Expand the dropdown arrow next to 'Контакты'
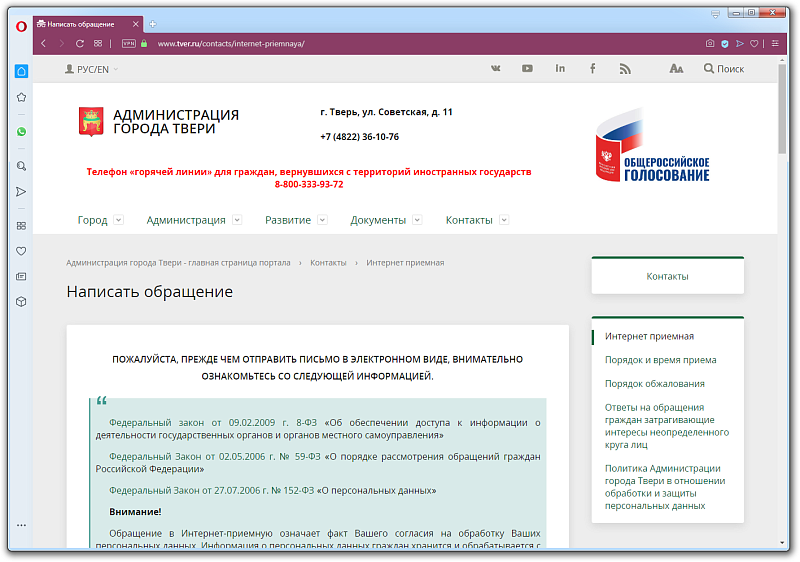 point(504,220)
